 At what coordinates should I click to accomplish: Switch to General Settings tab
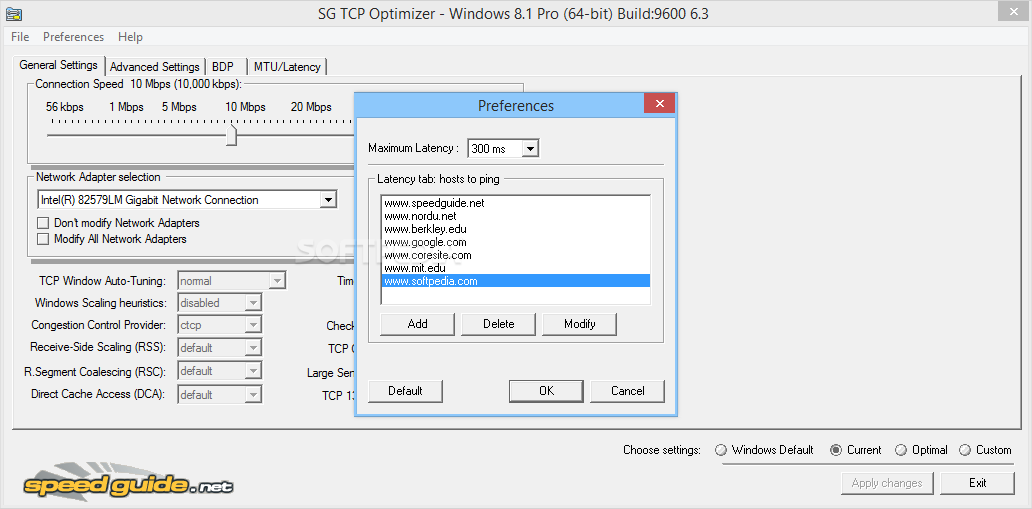coord(59,65)
